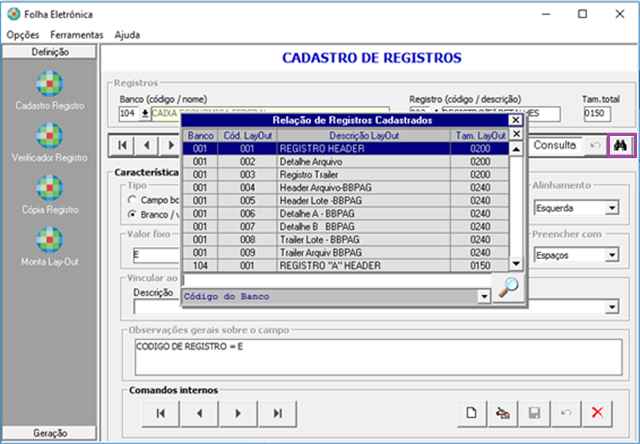The height and width of the screenshot is (444, 640).
Task: Click the Tam.total field 0150
Action: [x=597, y=113]
